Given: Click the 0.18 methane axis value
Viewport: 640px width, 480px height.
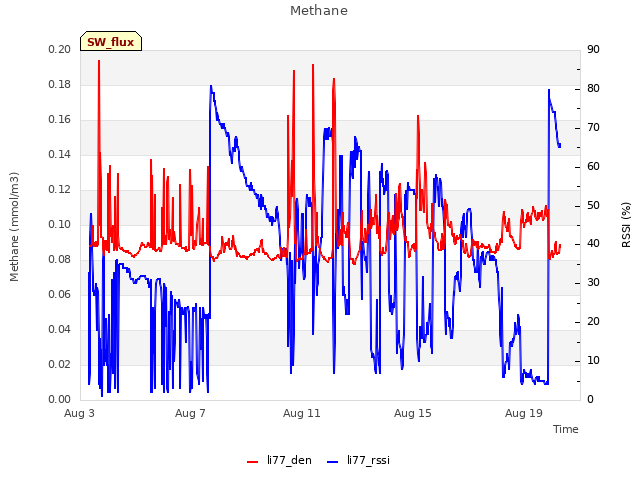Looking at the screenshot, I should tap(60, 84).
